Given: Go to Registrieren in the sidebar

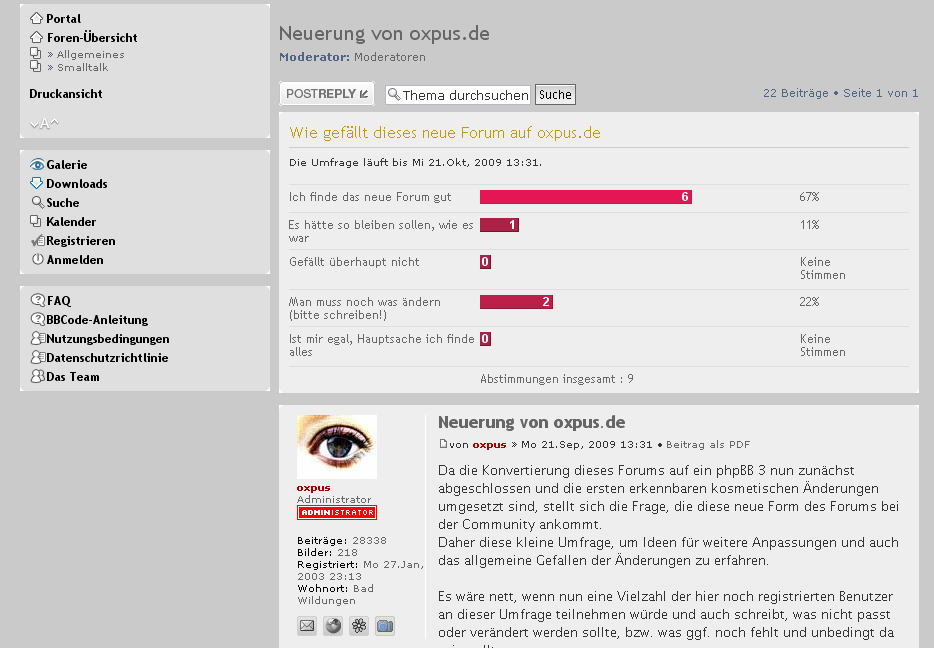Looking at the screenshot, I should pos(80,241).
